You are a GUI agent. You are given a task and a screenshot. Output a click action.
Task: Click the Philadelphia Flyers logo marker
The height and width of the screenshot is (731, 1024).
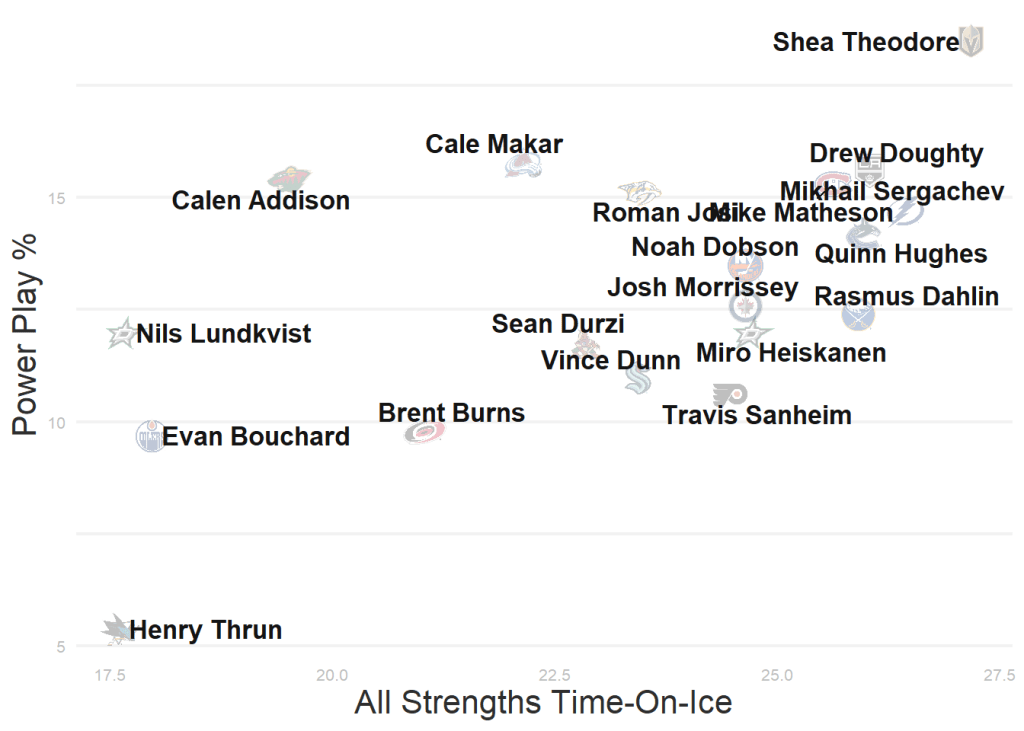coord(730,395)
